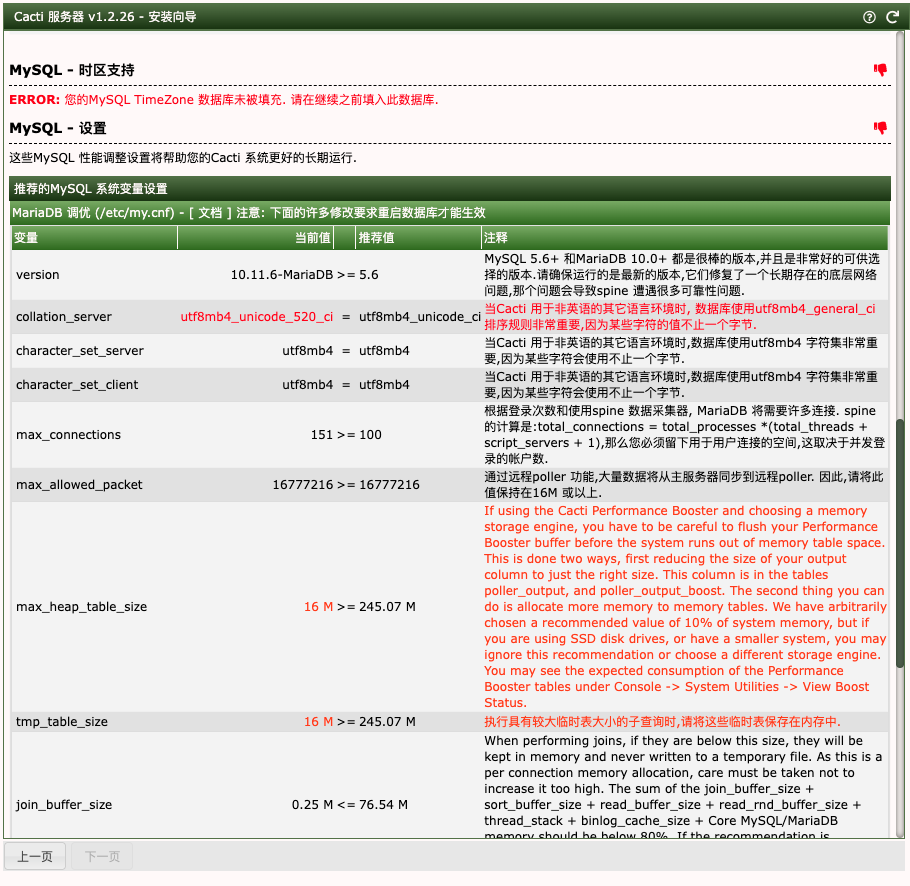
Task: Open the 文档 documentation link
Action: point(210,213)
